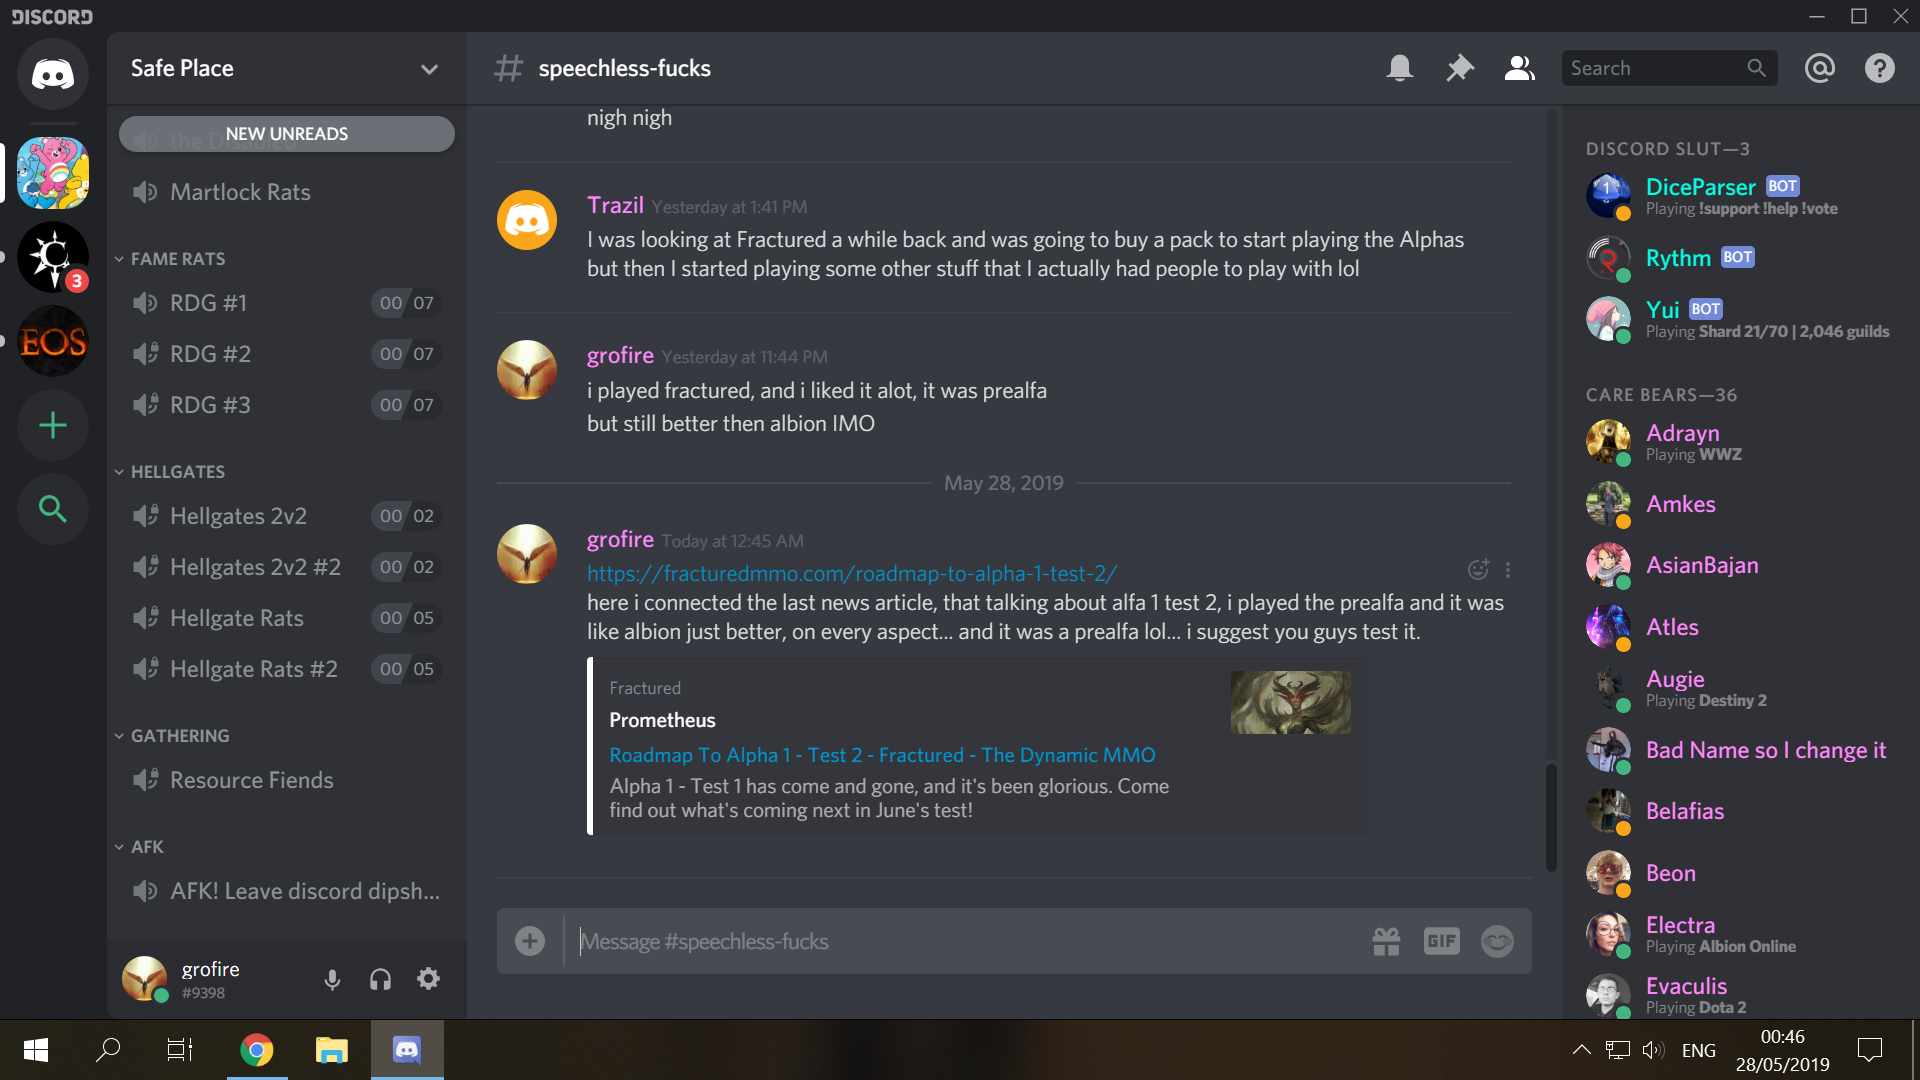The width and height of the screenshot is (1920, 1080).
Task: Open Bad Name so I change it member
Action: 1740,750
